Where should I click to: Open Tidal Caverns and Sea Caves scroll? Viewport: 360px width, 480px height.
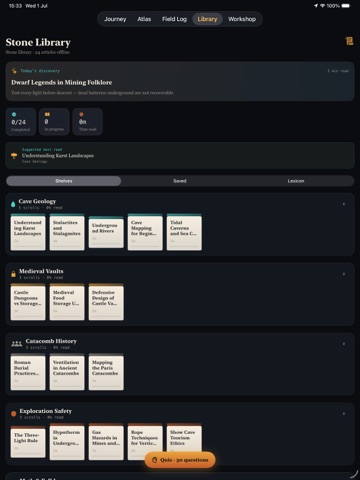tap(184, 232)
